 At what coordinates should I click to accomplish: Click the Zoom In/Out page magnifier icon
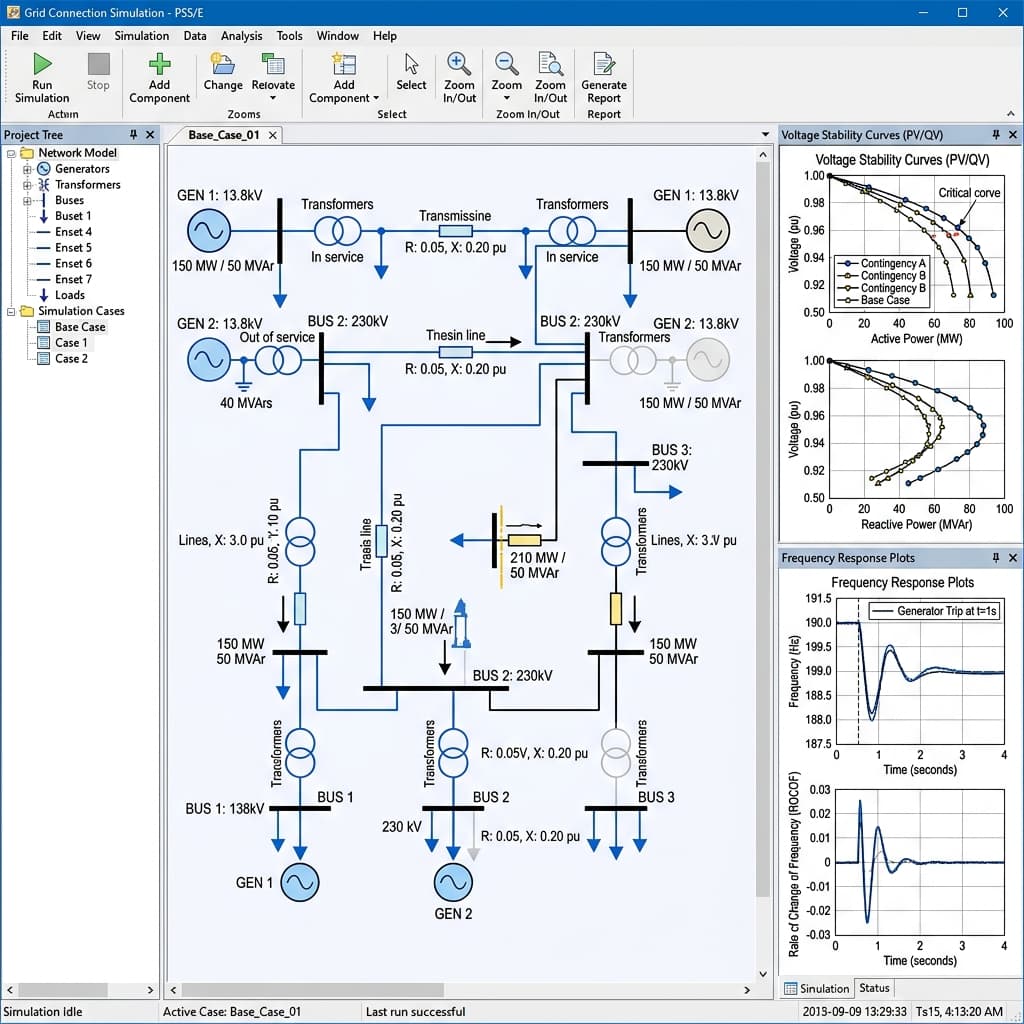click(x=551, y=63)
